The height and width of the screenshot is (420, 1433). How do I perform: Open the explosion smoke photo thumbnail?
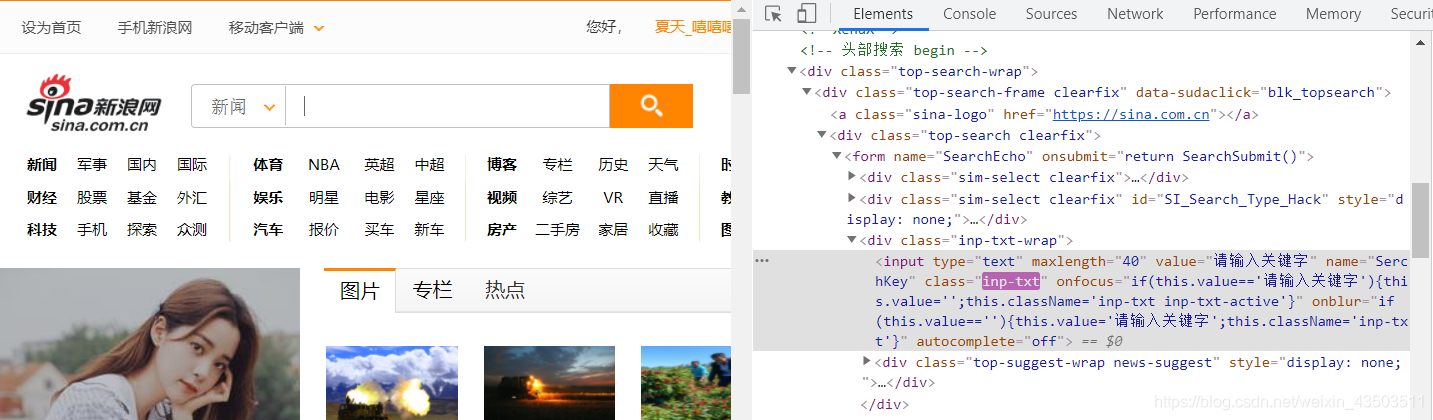[x=392, y=383]
